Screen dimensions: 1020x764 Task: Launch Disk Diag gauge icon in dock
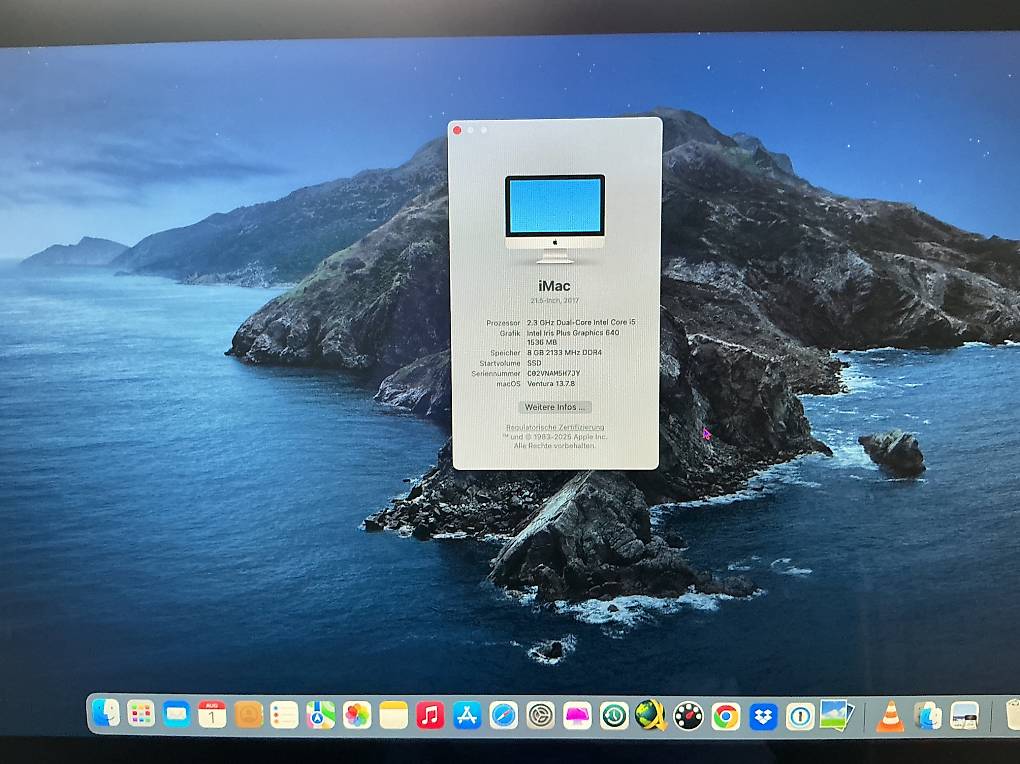tap(688, 716)
